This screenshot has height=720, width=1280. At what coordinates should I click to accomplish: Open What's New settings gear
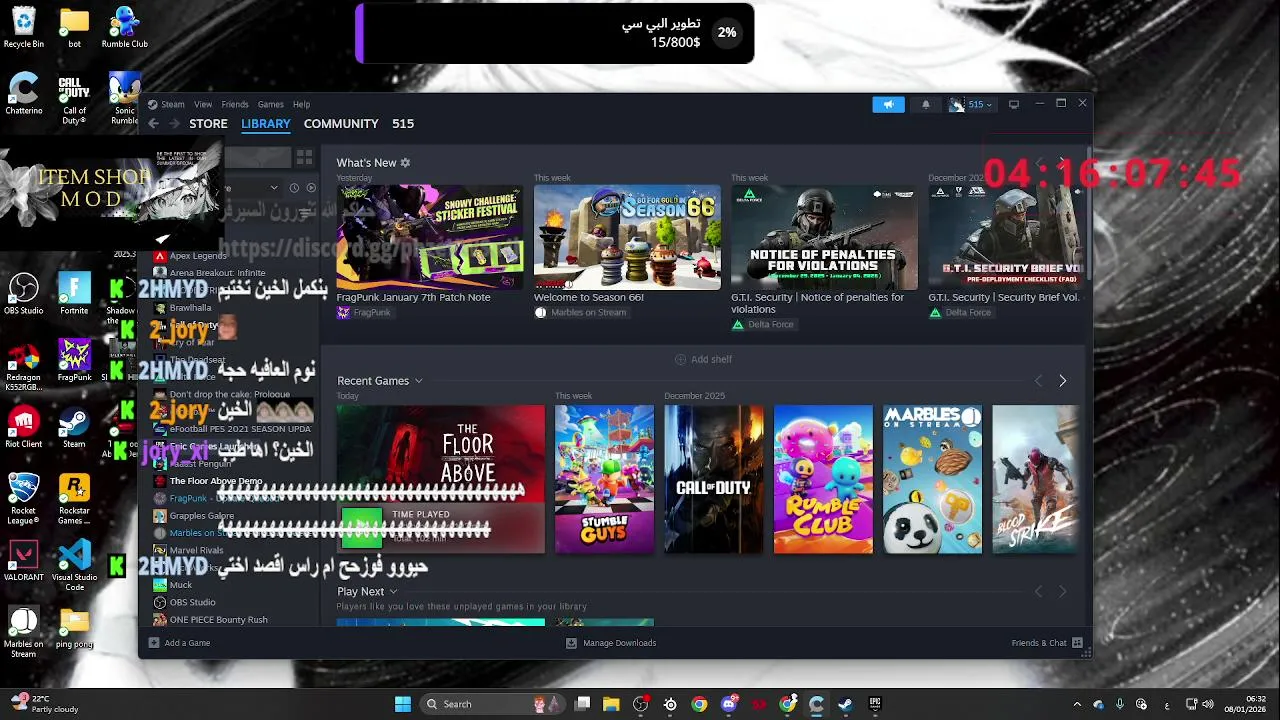click(x=405, y=162)
